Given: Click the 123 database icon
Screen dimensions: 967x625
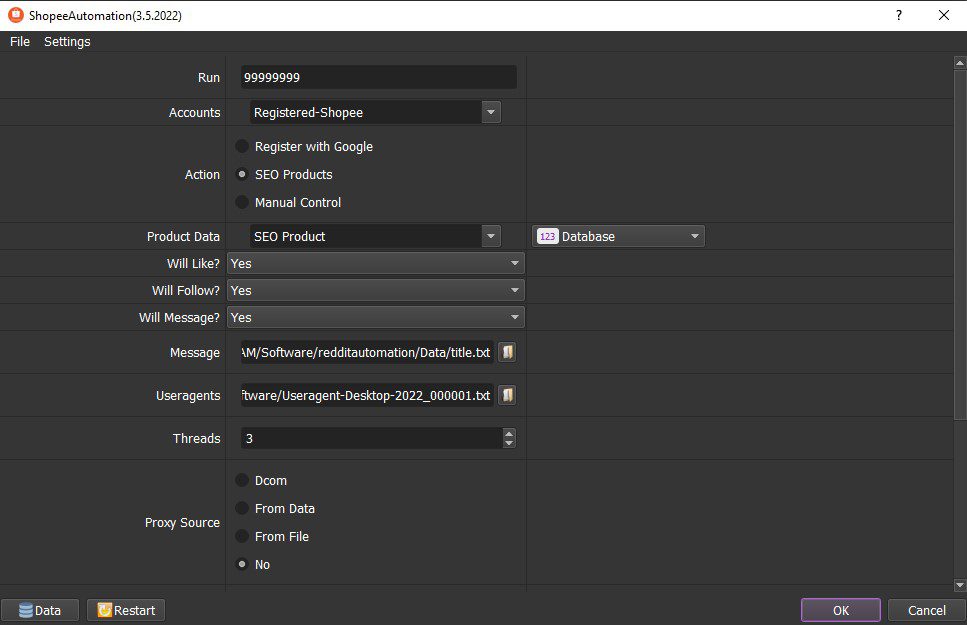Looking at the screenshot, I should tap(547, 236).
